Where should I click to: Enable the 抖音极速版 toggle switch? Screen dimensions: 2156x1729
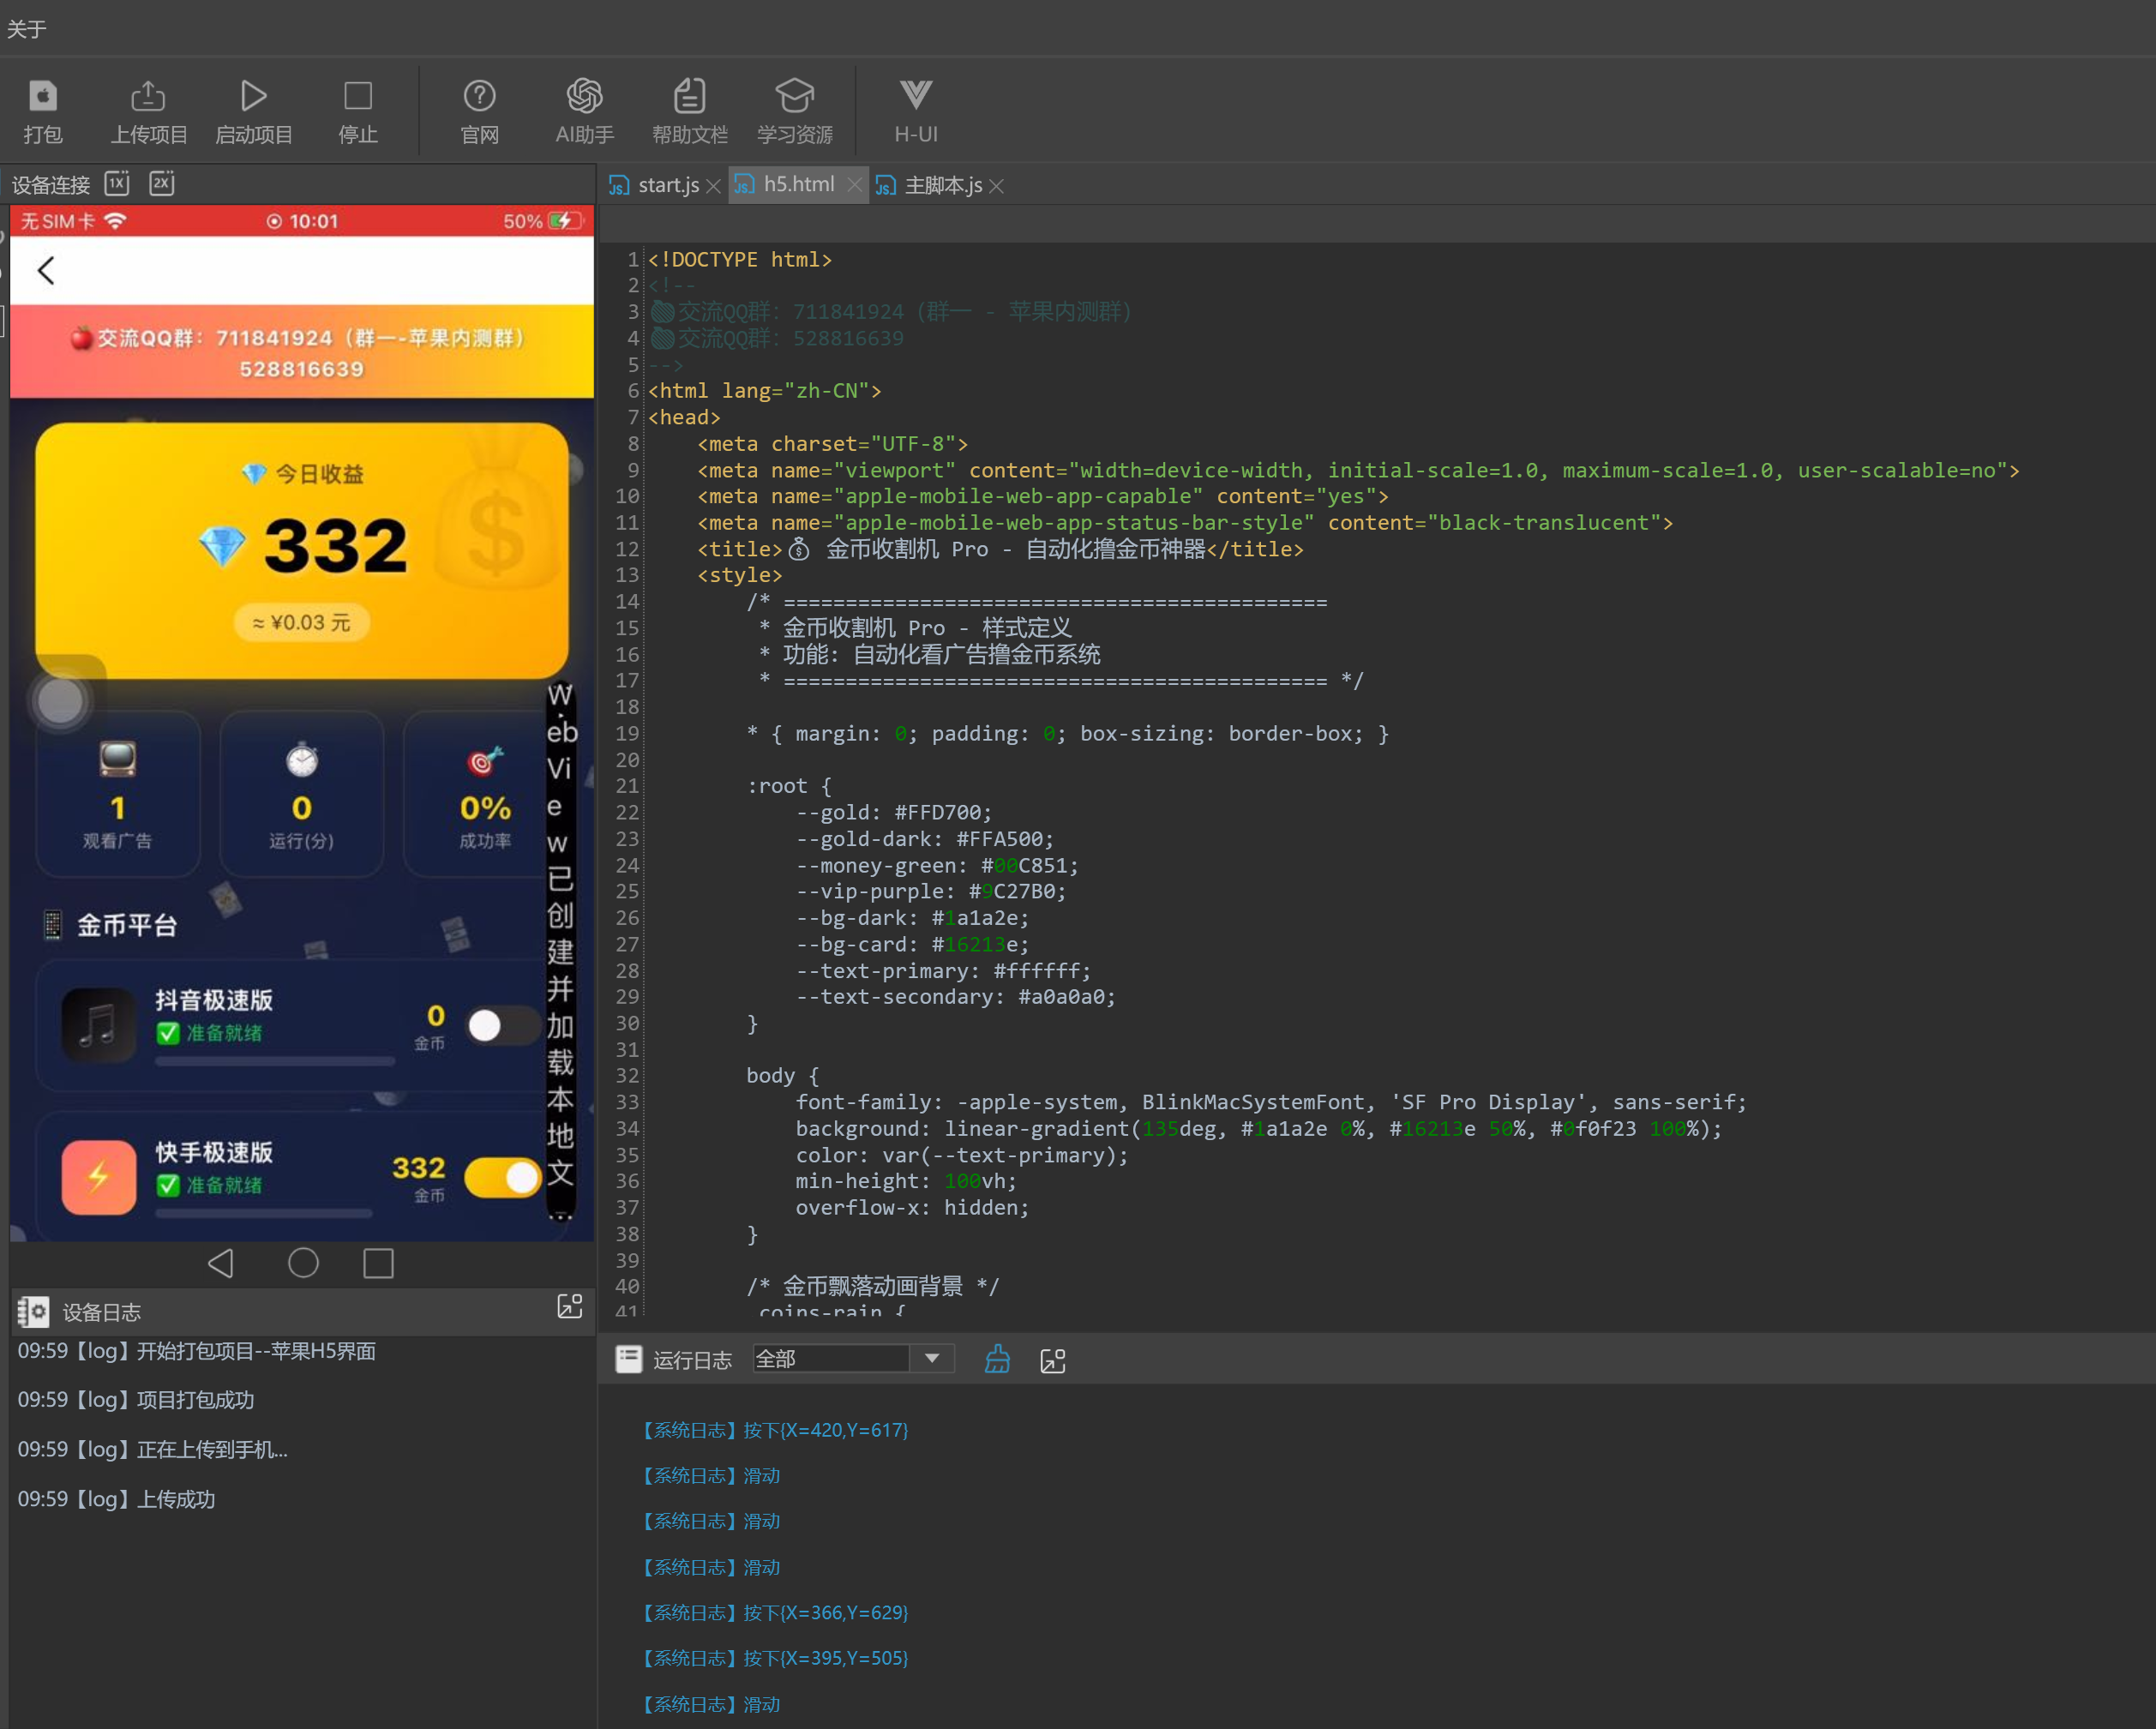click(x=502, y=1026)
